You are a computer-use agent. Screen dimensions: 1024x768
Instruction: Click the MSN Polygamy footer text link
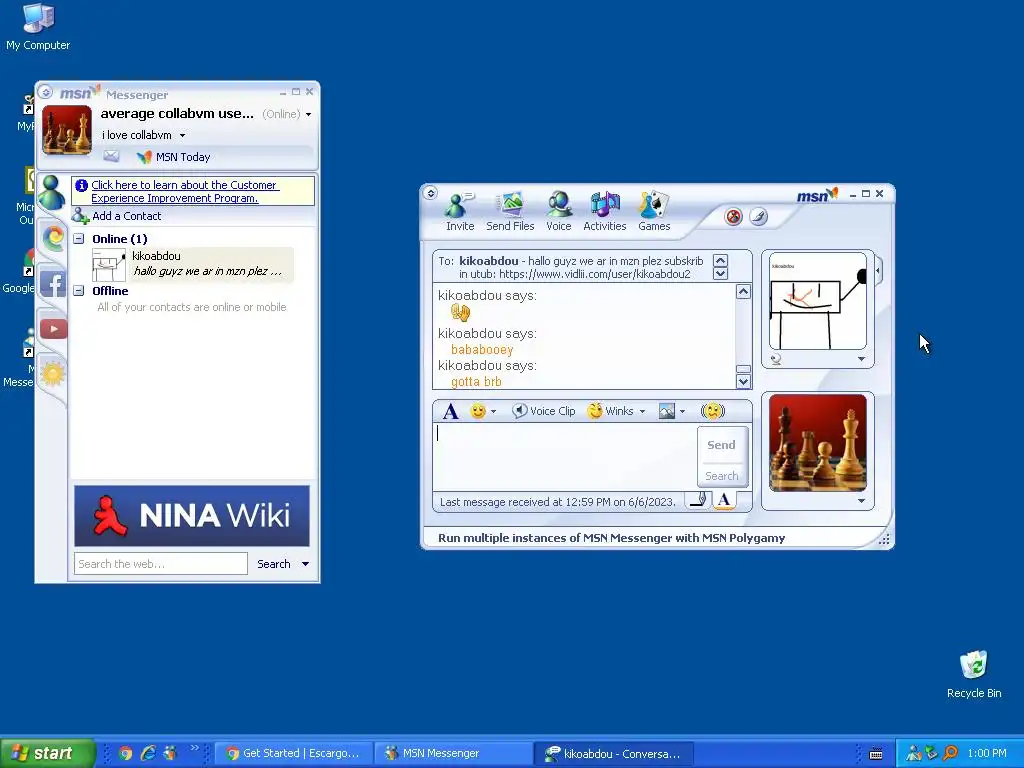pos(611,538)
